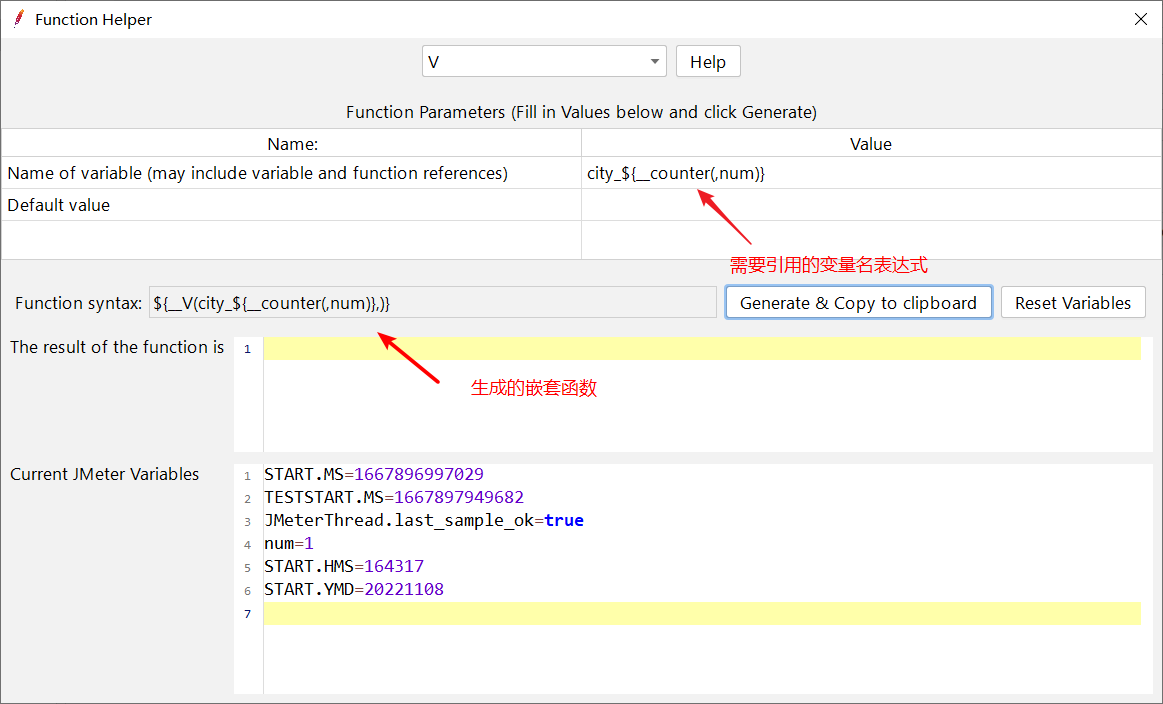Click the JMeterThread.last_sample_ok=true line

click(x=424, y=520)
